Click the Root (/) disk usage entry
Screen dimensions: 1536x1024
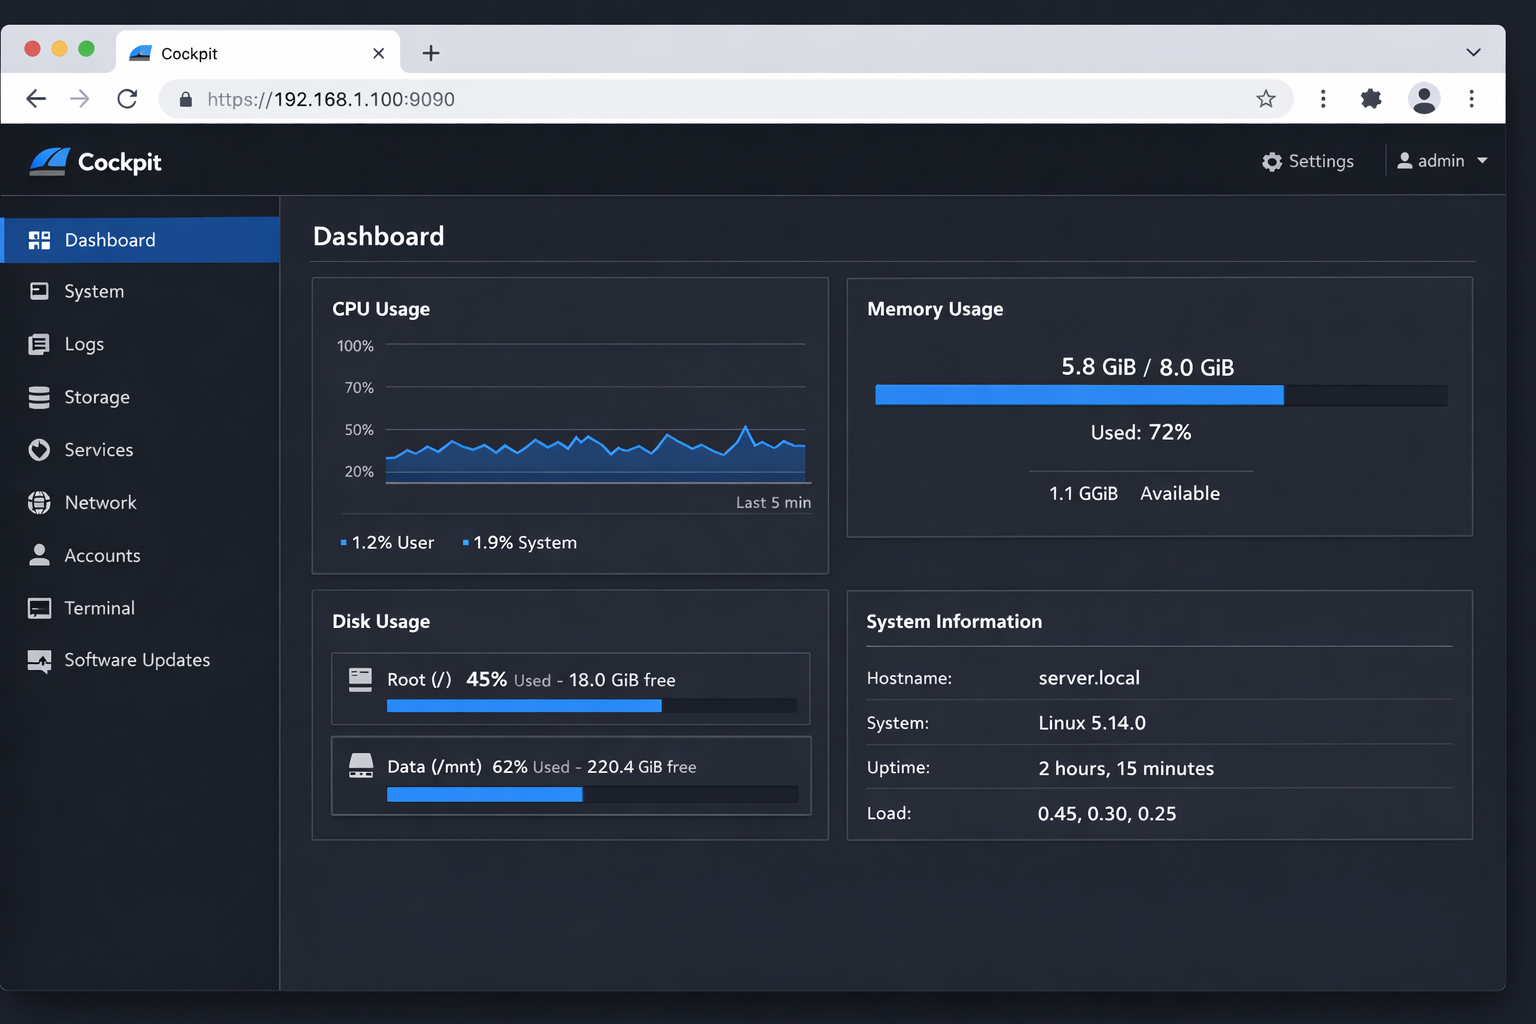tap(570, 688)
